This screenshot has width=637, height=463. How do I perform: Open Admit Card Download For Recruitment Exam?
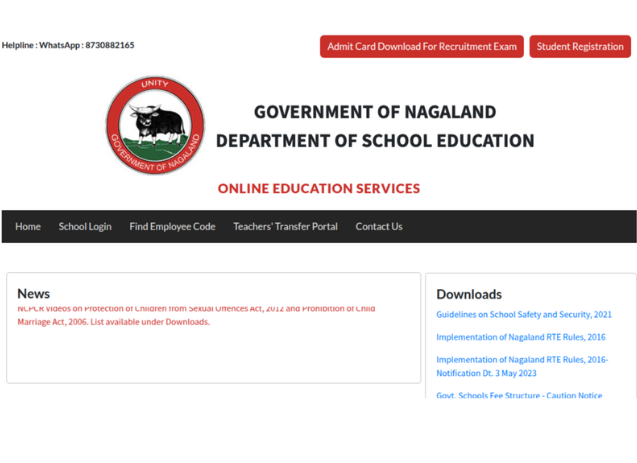pos(422,46)
